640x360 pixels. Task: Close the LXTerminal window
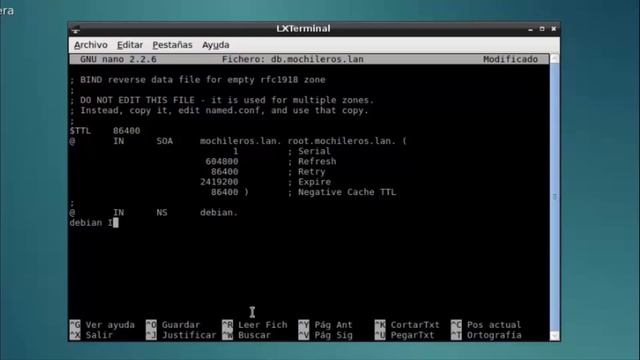tap(553, 29)
